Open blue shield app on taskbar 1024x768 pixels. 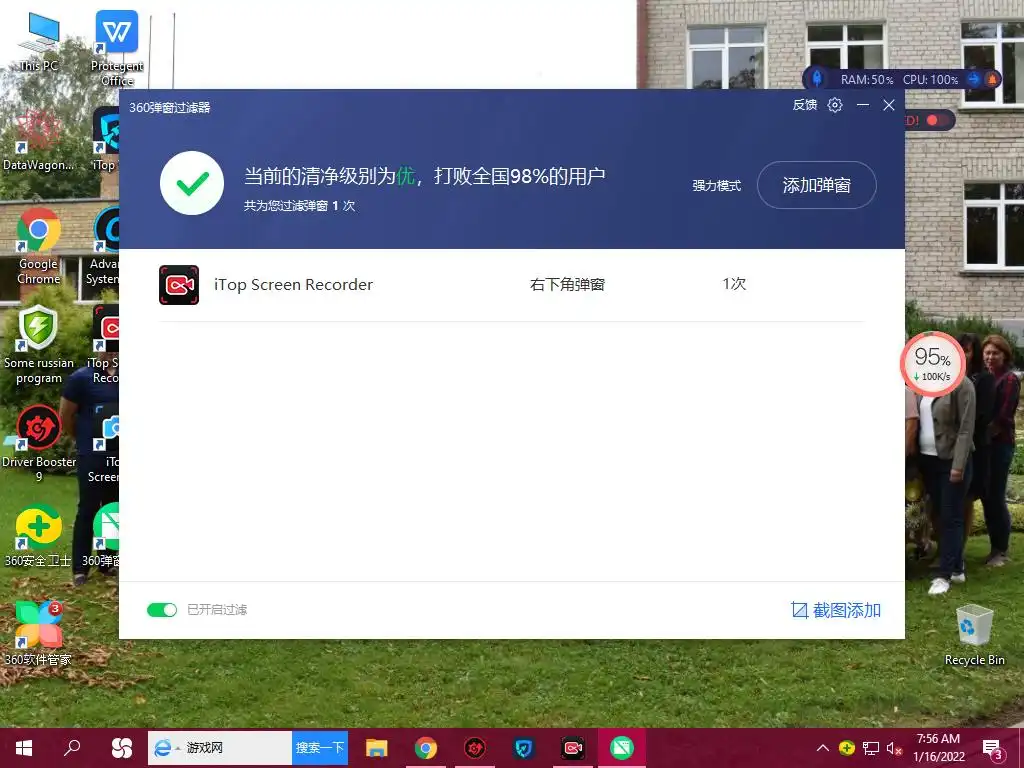(x=524, y=748)
